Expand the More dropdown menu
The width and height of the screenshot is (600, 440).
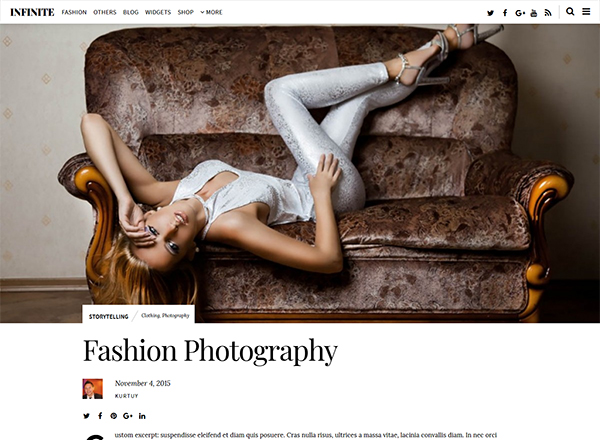pos(211,12)
